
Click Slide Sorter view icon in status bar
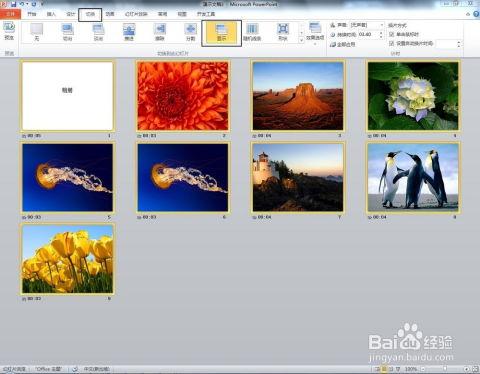[384, 369]
